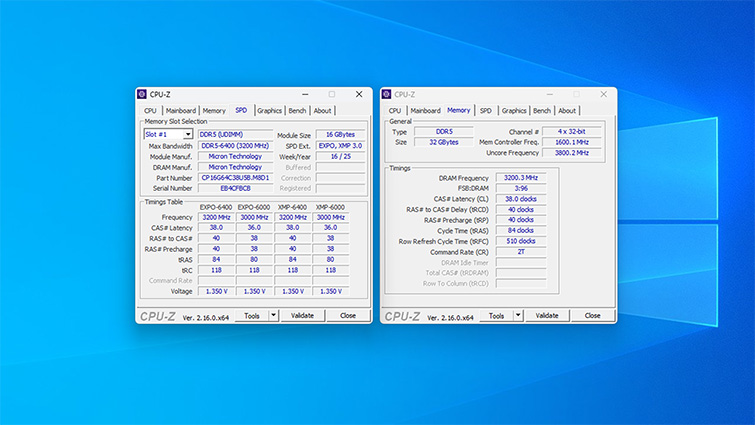Click Module Size value 16 GBytes
755x425 pixels.
[x=340, y=134]
